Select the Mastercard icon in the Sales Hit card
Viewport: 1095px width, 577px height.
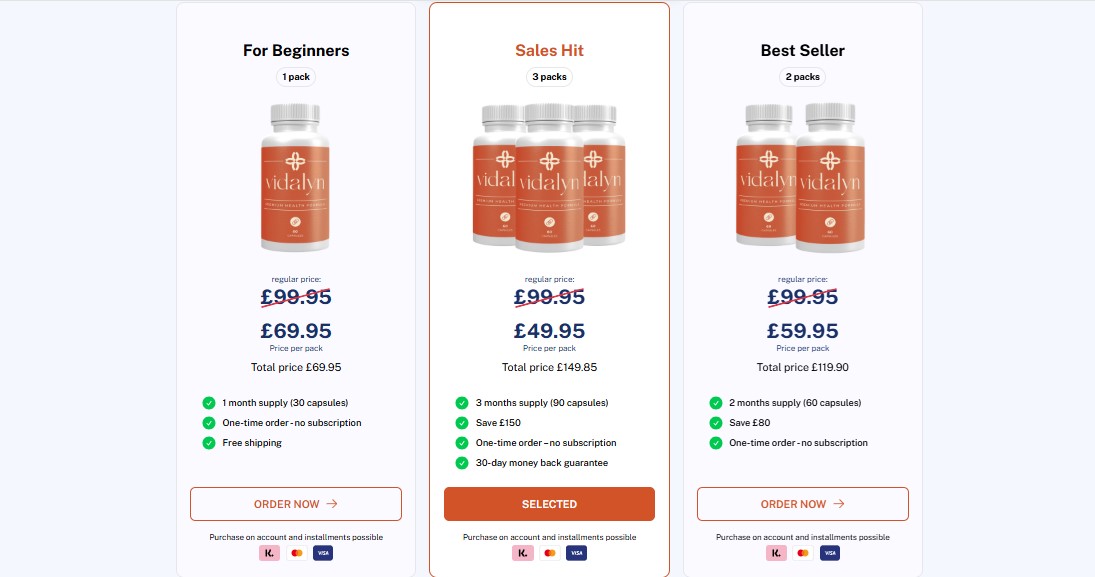pyautogui.click(x=549, y=552)
